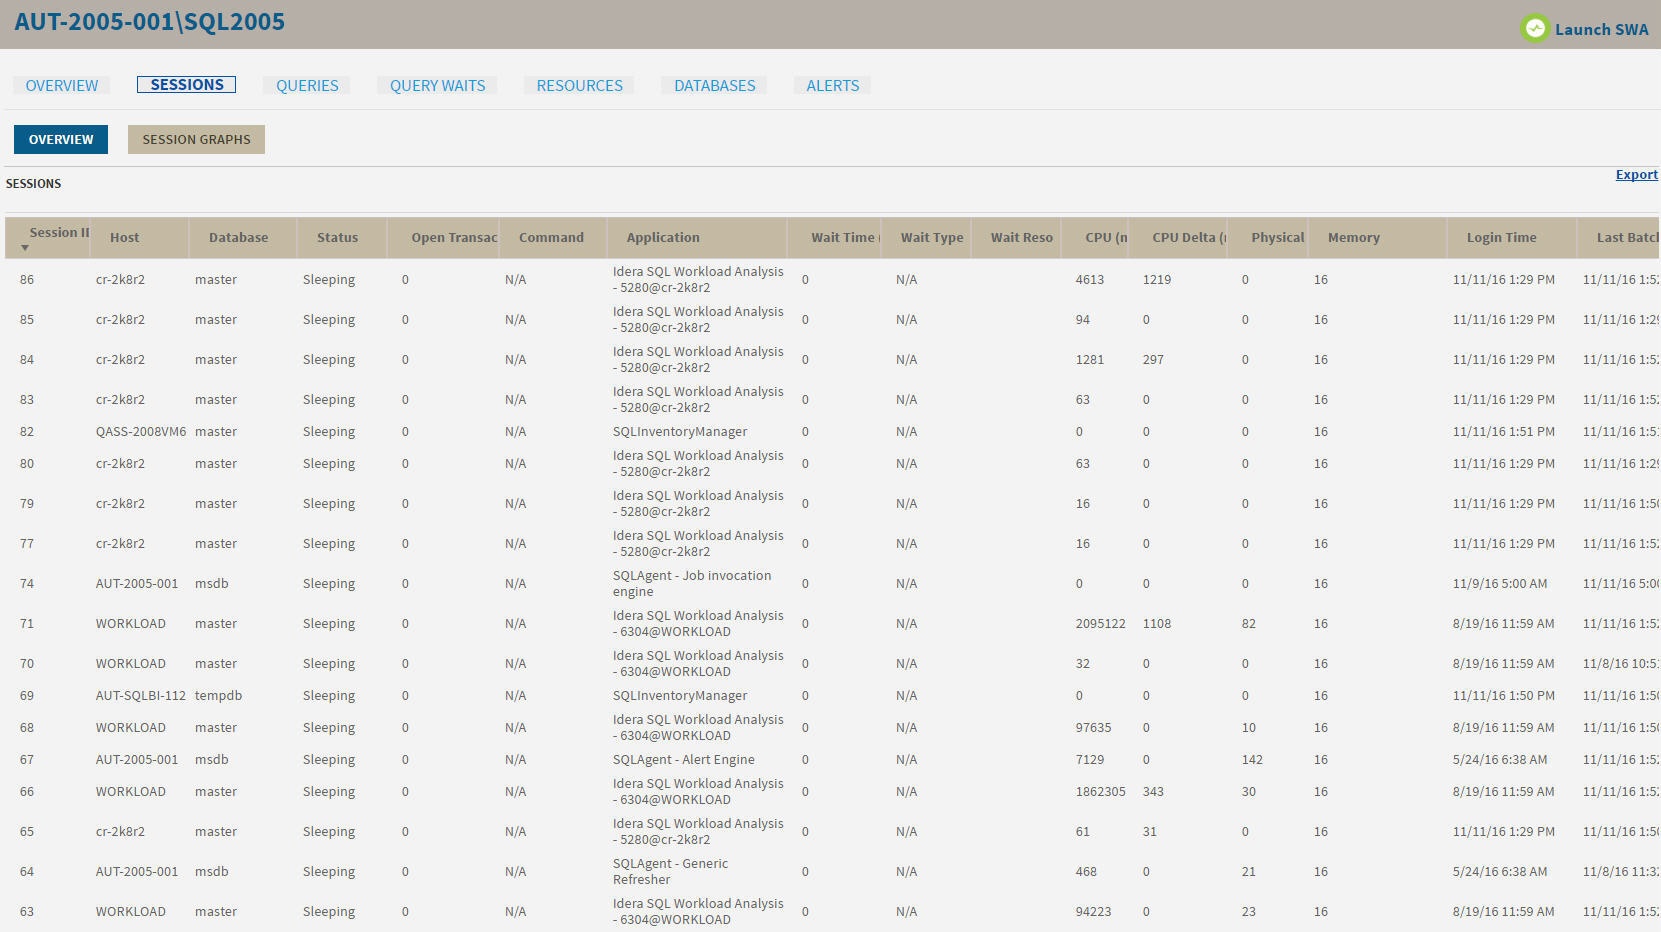
Task: Click the blue Overview sub-view button
Action: [x=61, y=140]
